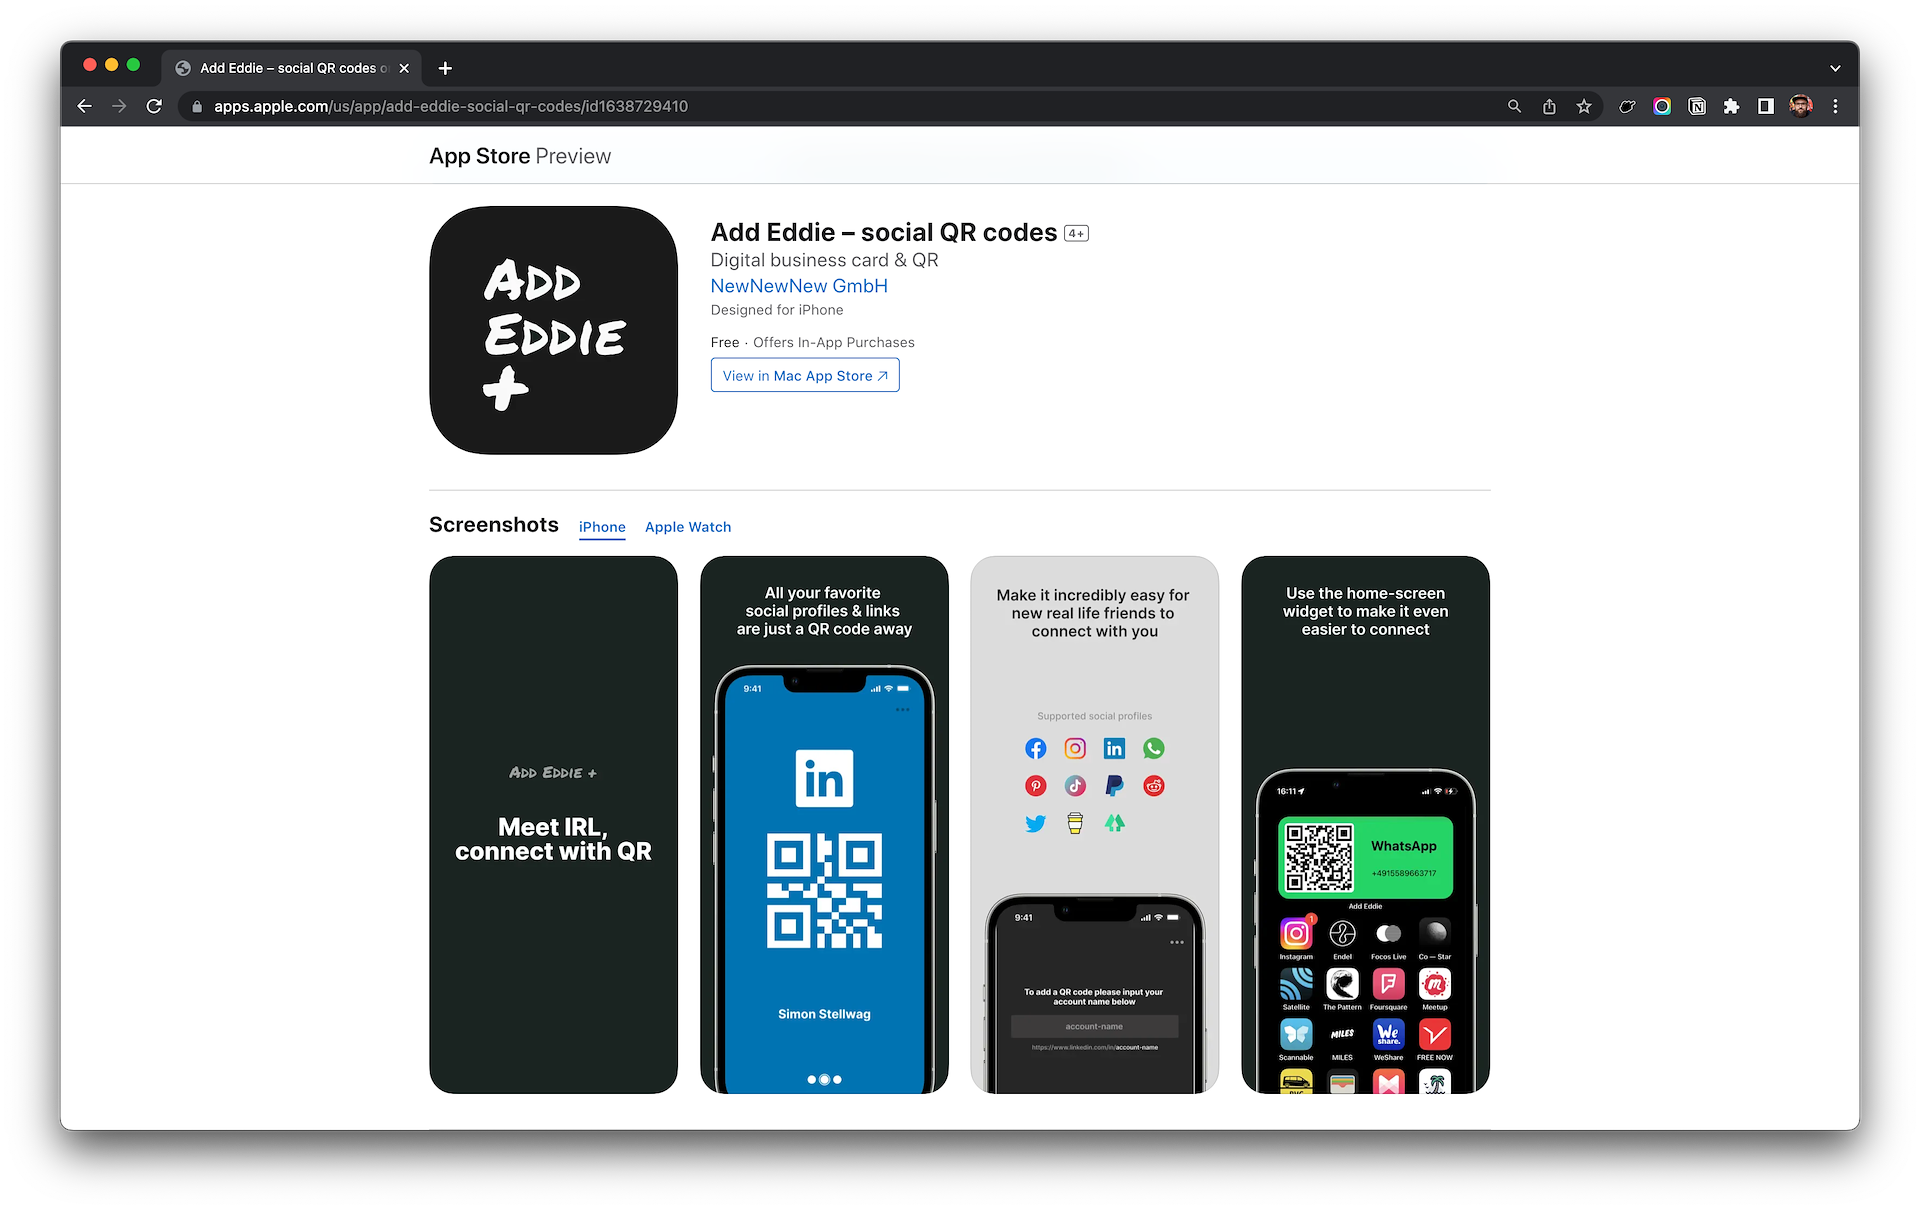Open NewNewNew GmbH developer link
The height and width of the screenshot is (1210, 1920).
coord(799,286)
